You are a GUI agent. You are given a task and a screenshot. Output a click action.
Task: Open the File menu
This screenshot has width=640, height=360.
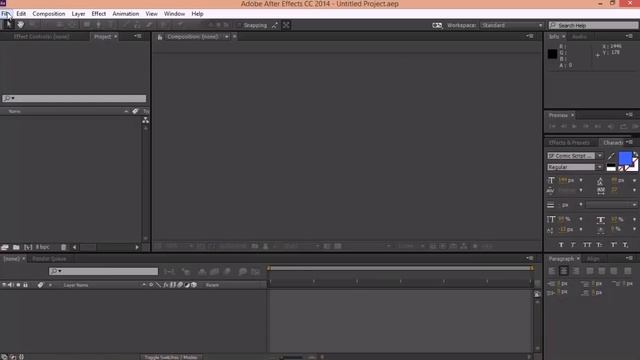pos(6,14)
